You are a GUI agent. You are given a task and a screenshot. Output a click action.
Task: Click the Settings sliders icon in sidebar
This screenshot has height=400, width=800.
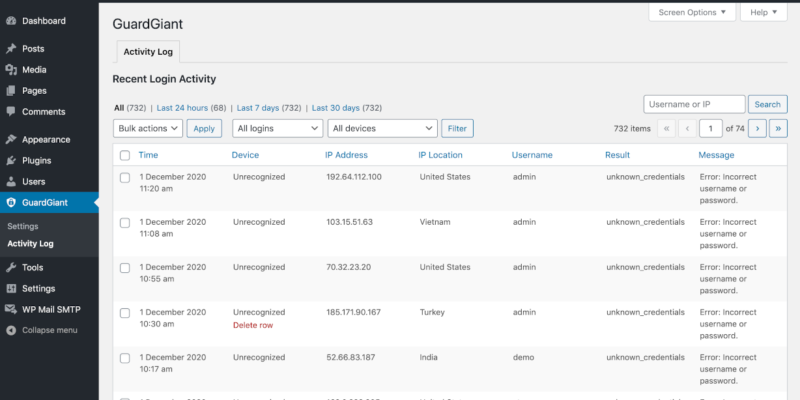[x=11, y=288]
